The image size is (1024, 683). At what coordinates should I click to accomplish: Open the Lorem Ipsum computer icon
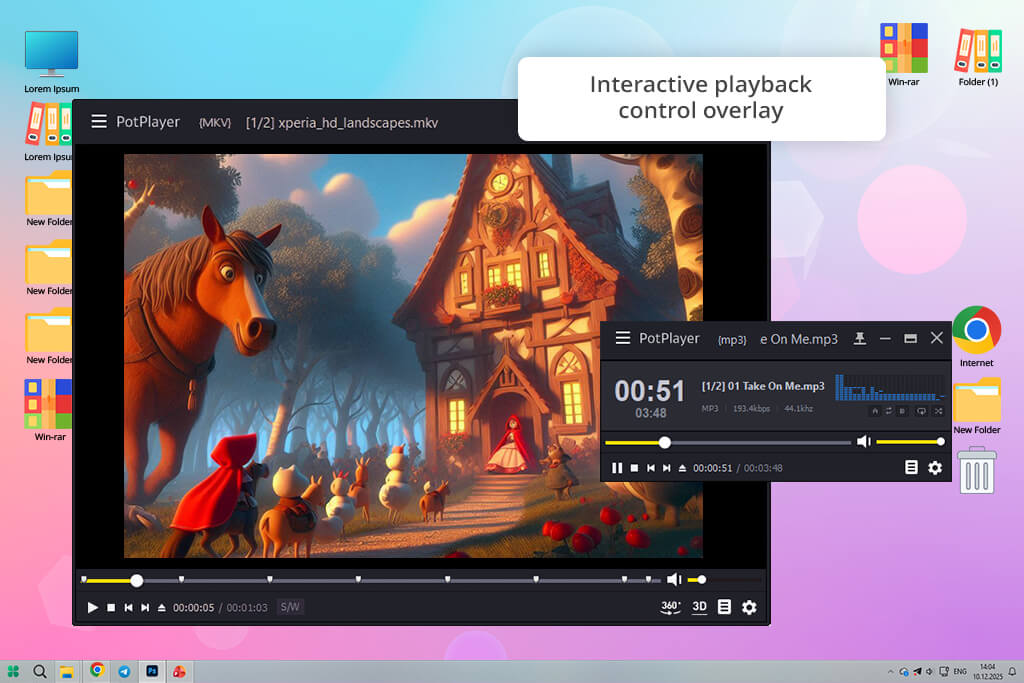(x=52, y=61)
